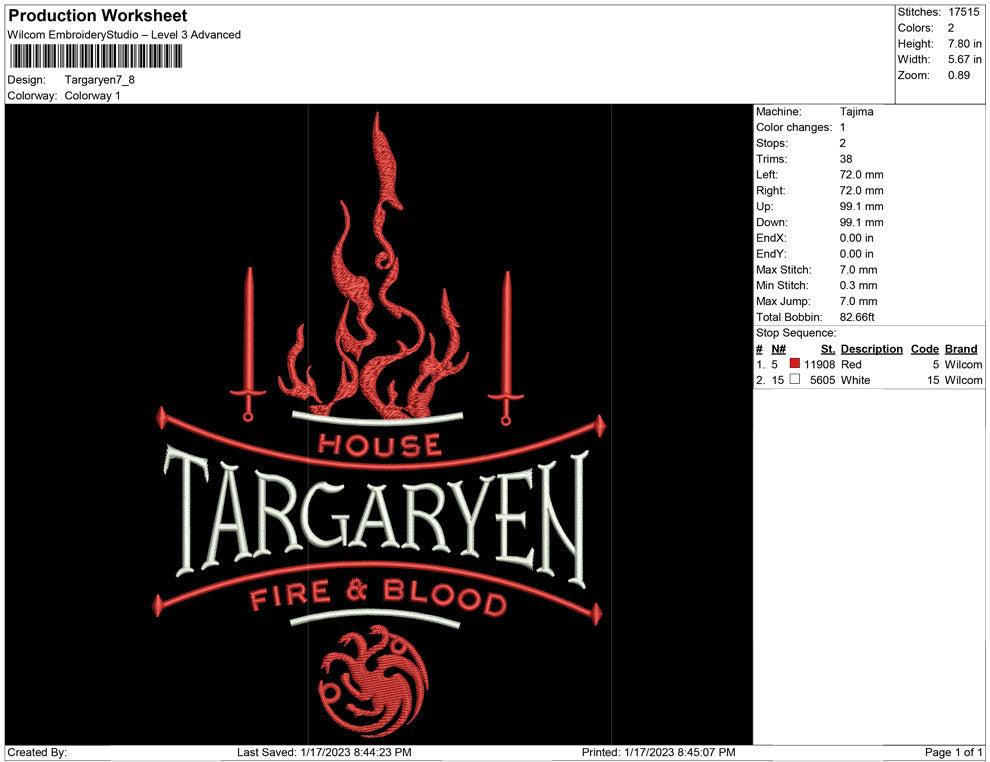Click the 'Production Worksheet' heading

(x=98, y=15)
